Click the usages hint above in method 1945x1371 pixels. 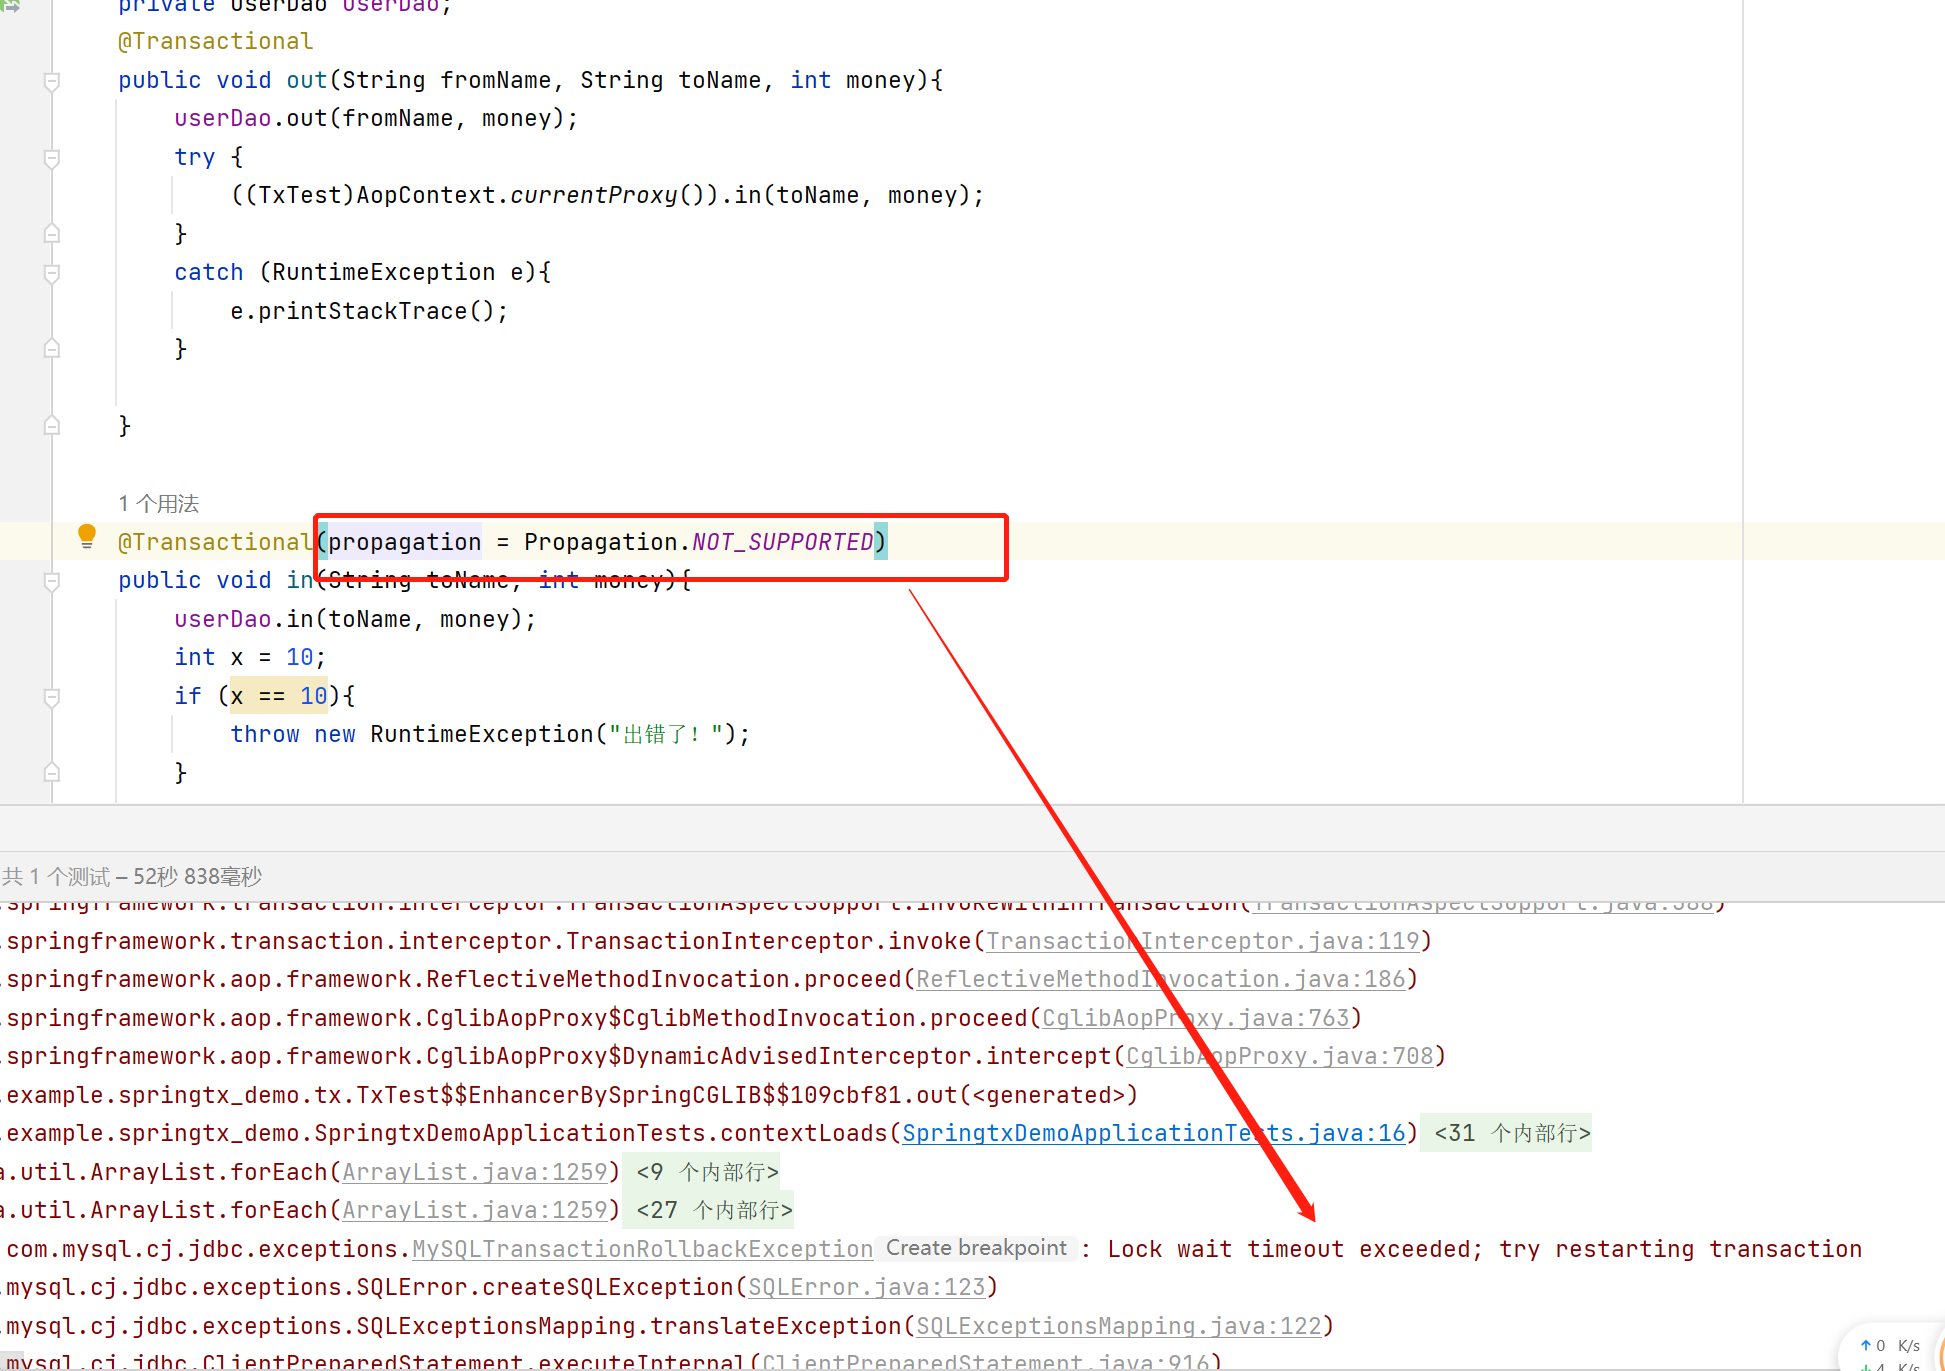[159, 503]
